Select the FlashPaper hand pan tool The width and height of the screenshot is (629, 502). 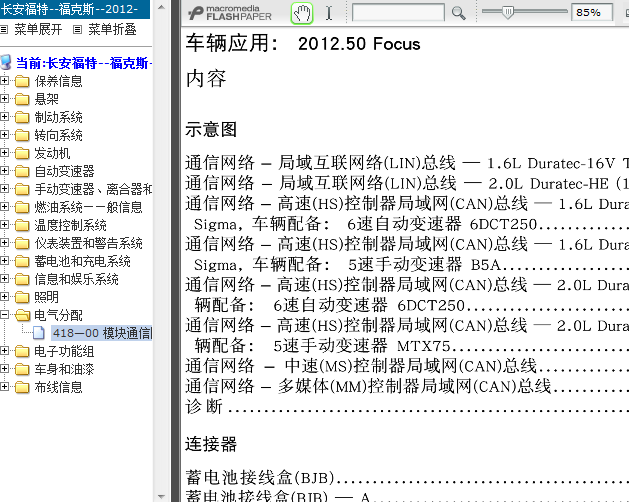click(302, 13)
